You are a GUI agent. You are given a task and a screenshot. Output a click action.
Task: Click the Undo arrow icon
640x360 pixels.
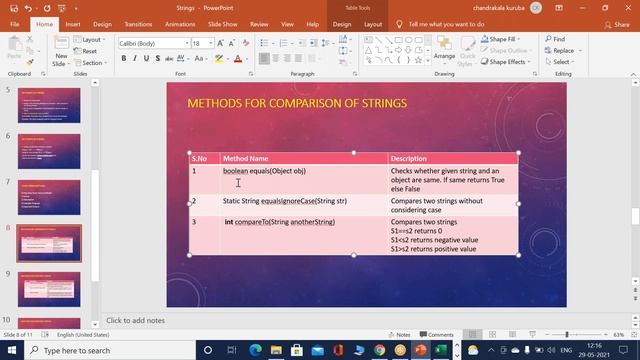28,8
